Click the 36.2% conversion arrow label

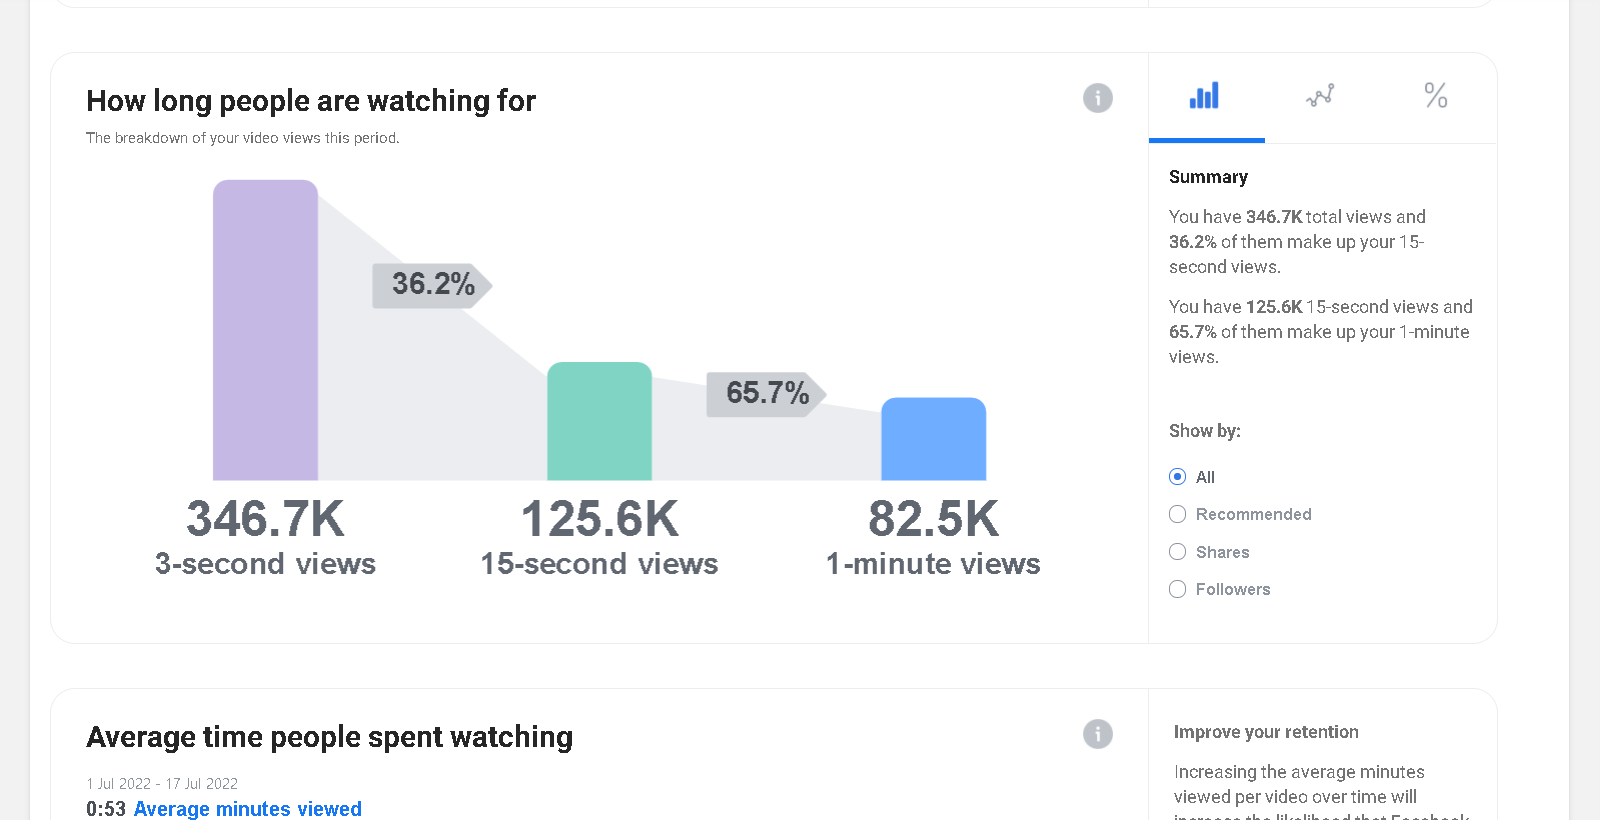(x=432, y=285)
